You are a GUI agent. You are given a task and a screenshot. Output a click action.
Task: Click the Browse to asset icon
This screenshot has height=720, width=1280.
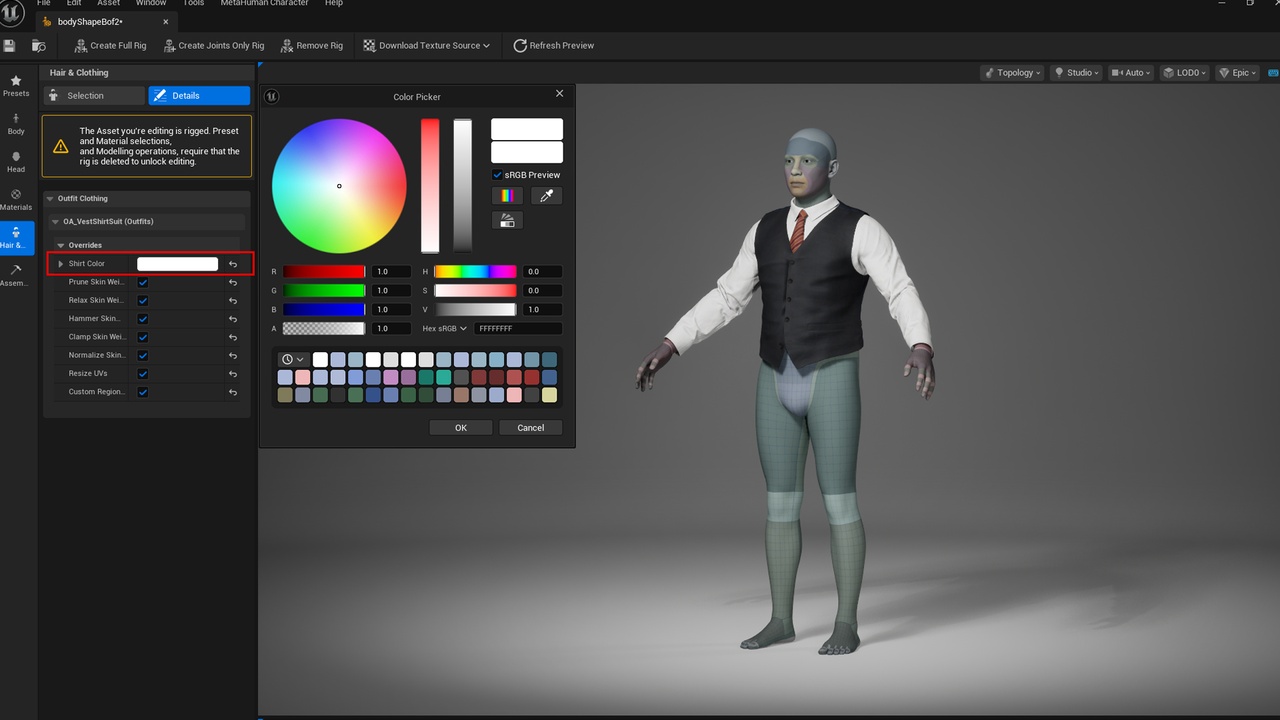coord(39,45)
